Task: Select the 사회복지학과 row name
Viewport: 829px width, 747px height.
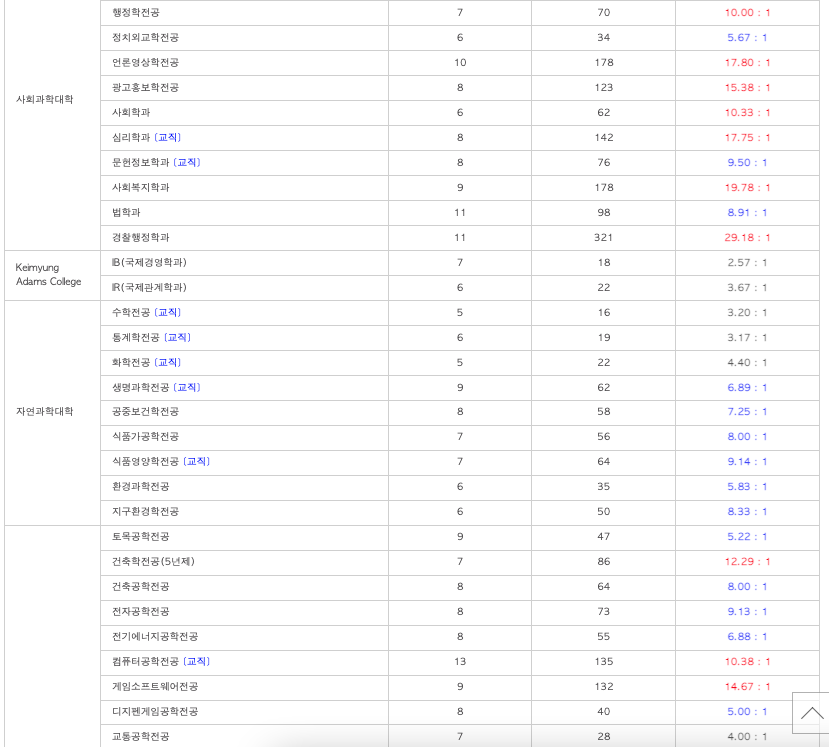Action: (140, 187)
